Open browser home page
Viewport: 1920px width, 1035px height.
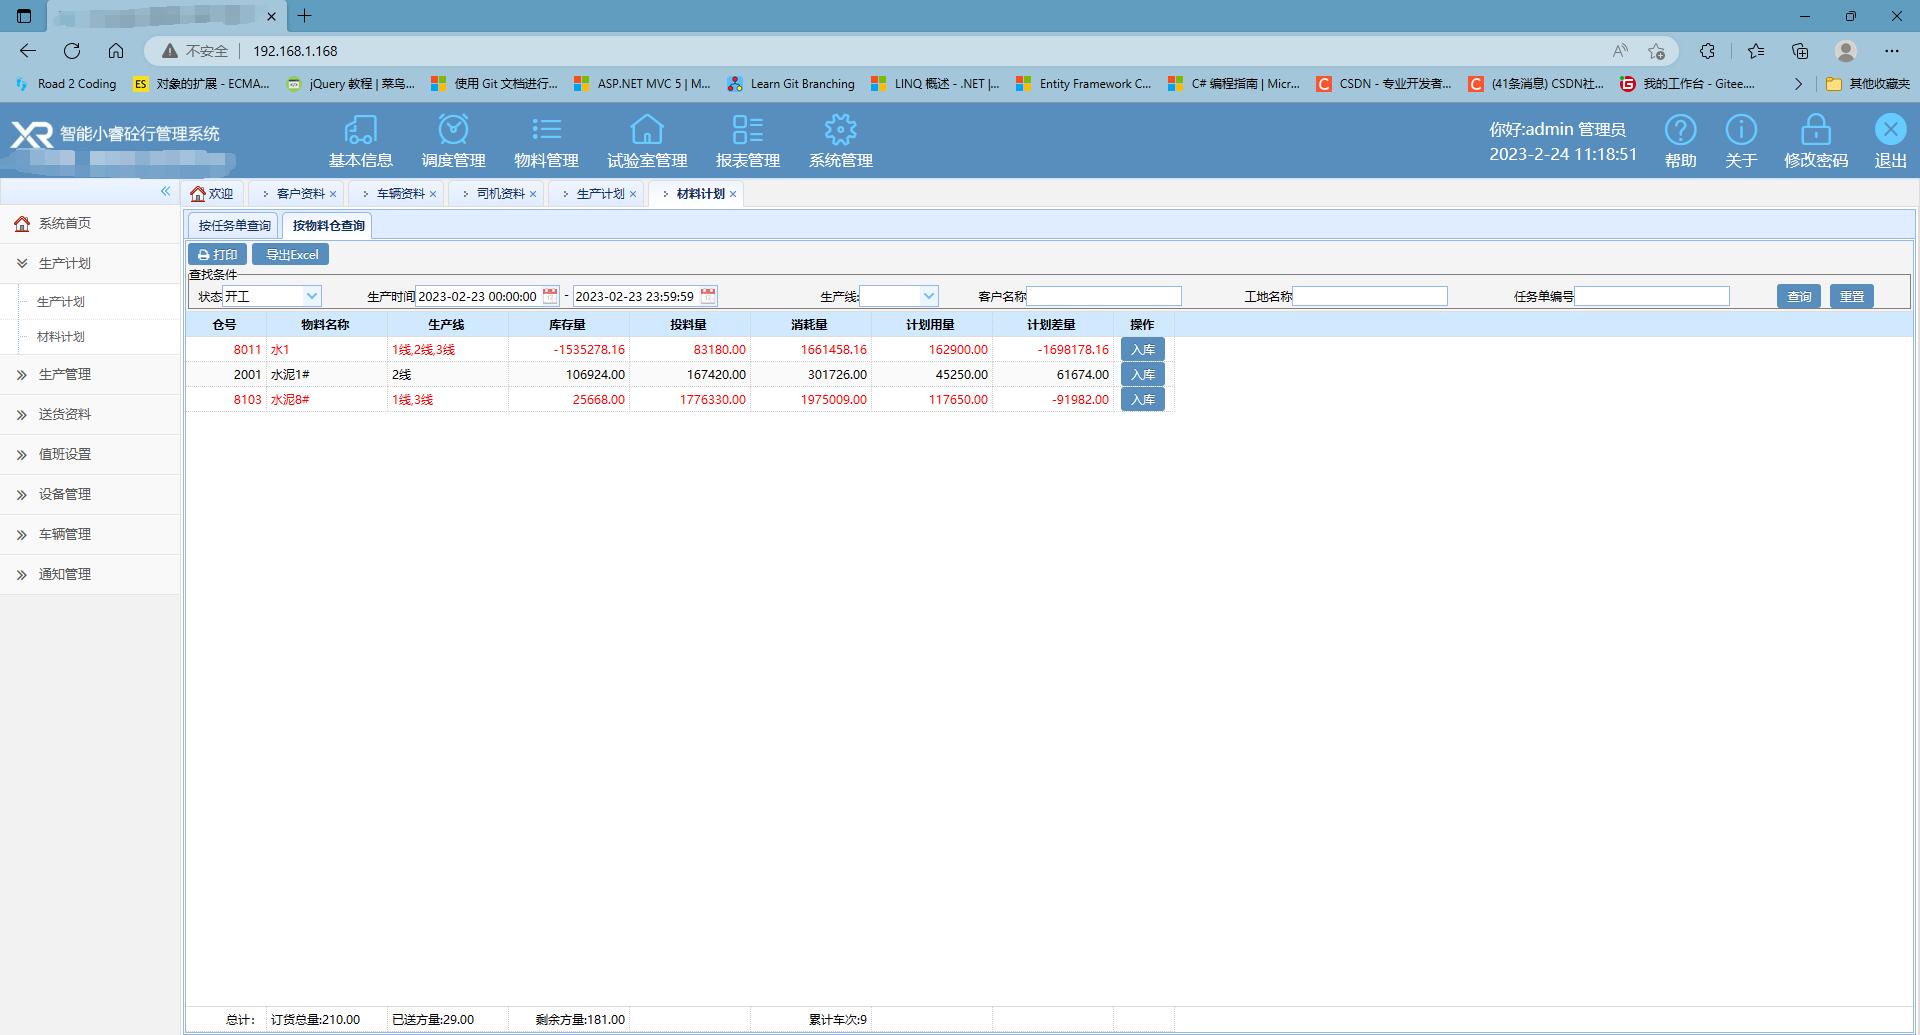(116, 50)
